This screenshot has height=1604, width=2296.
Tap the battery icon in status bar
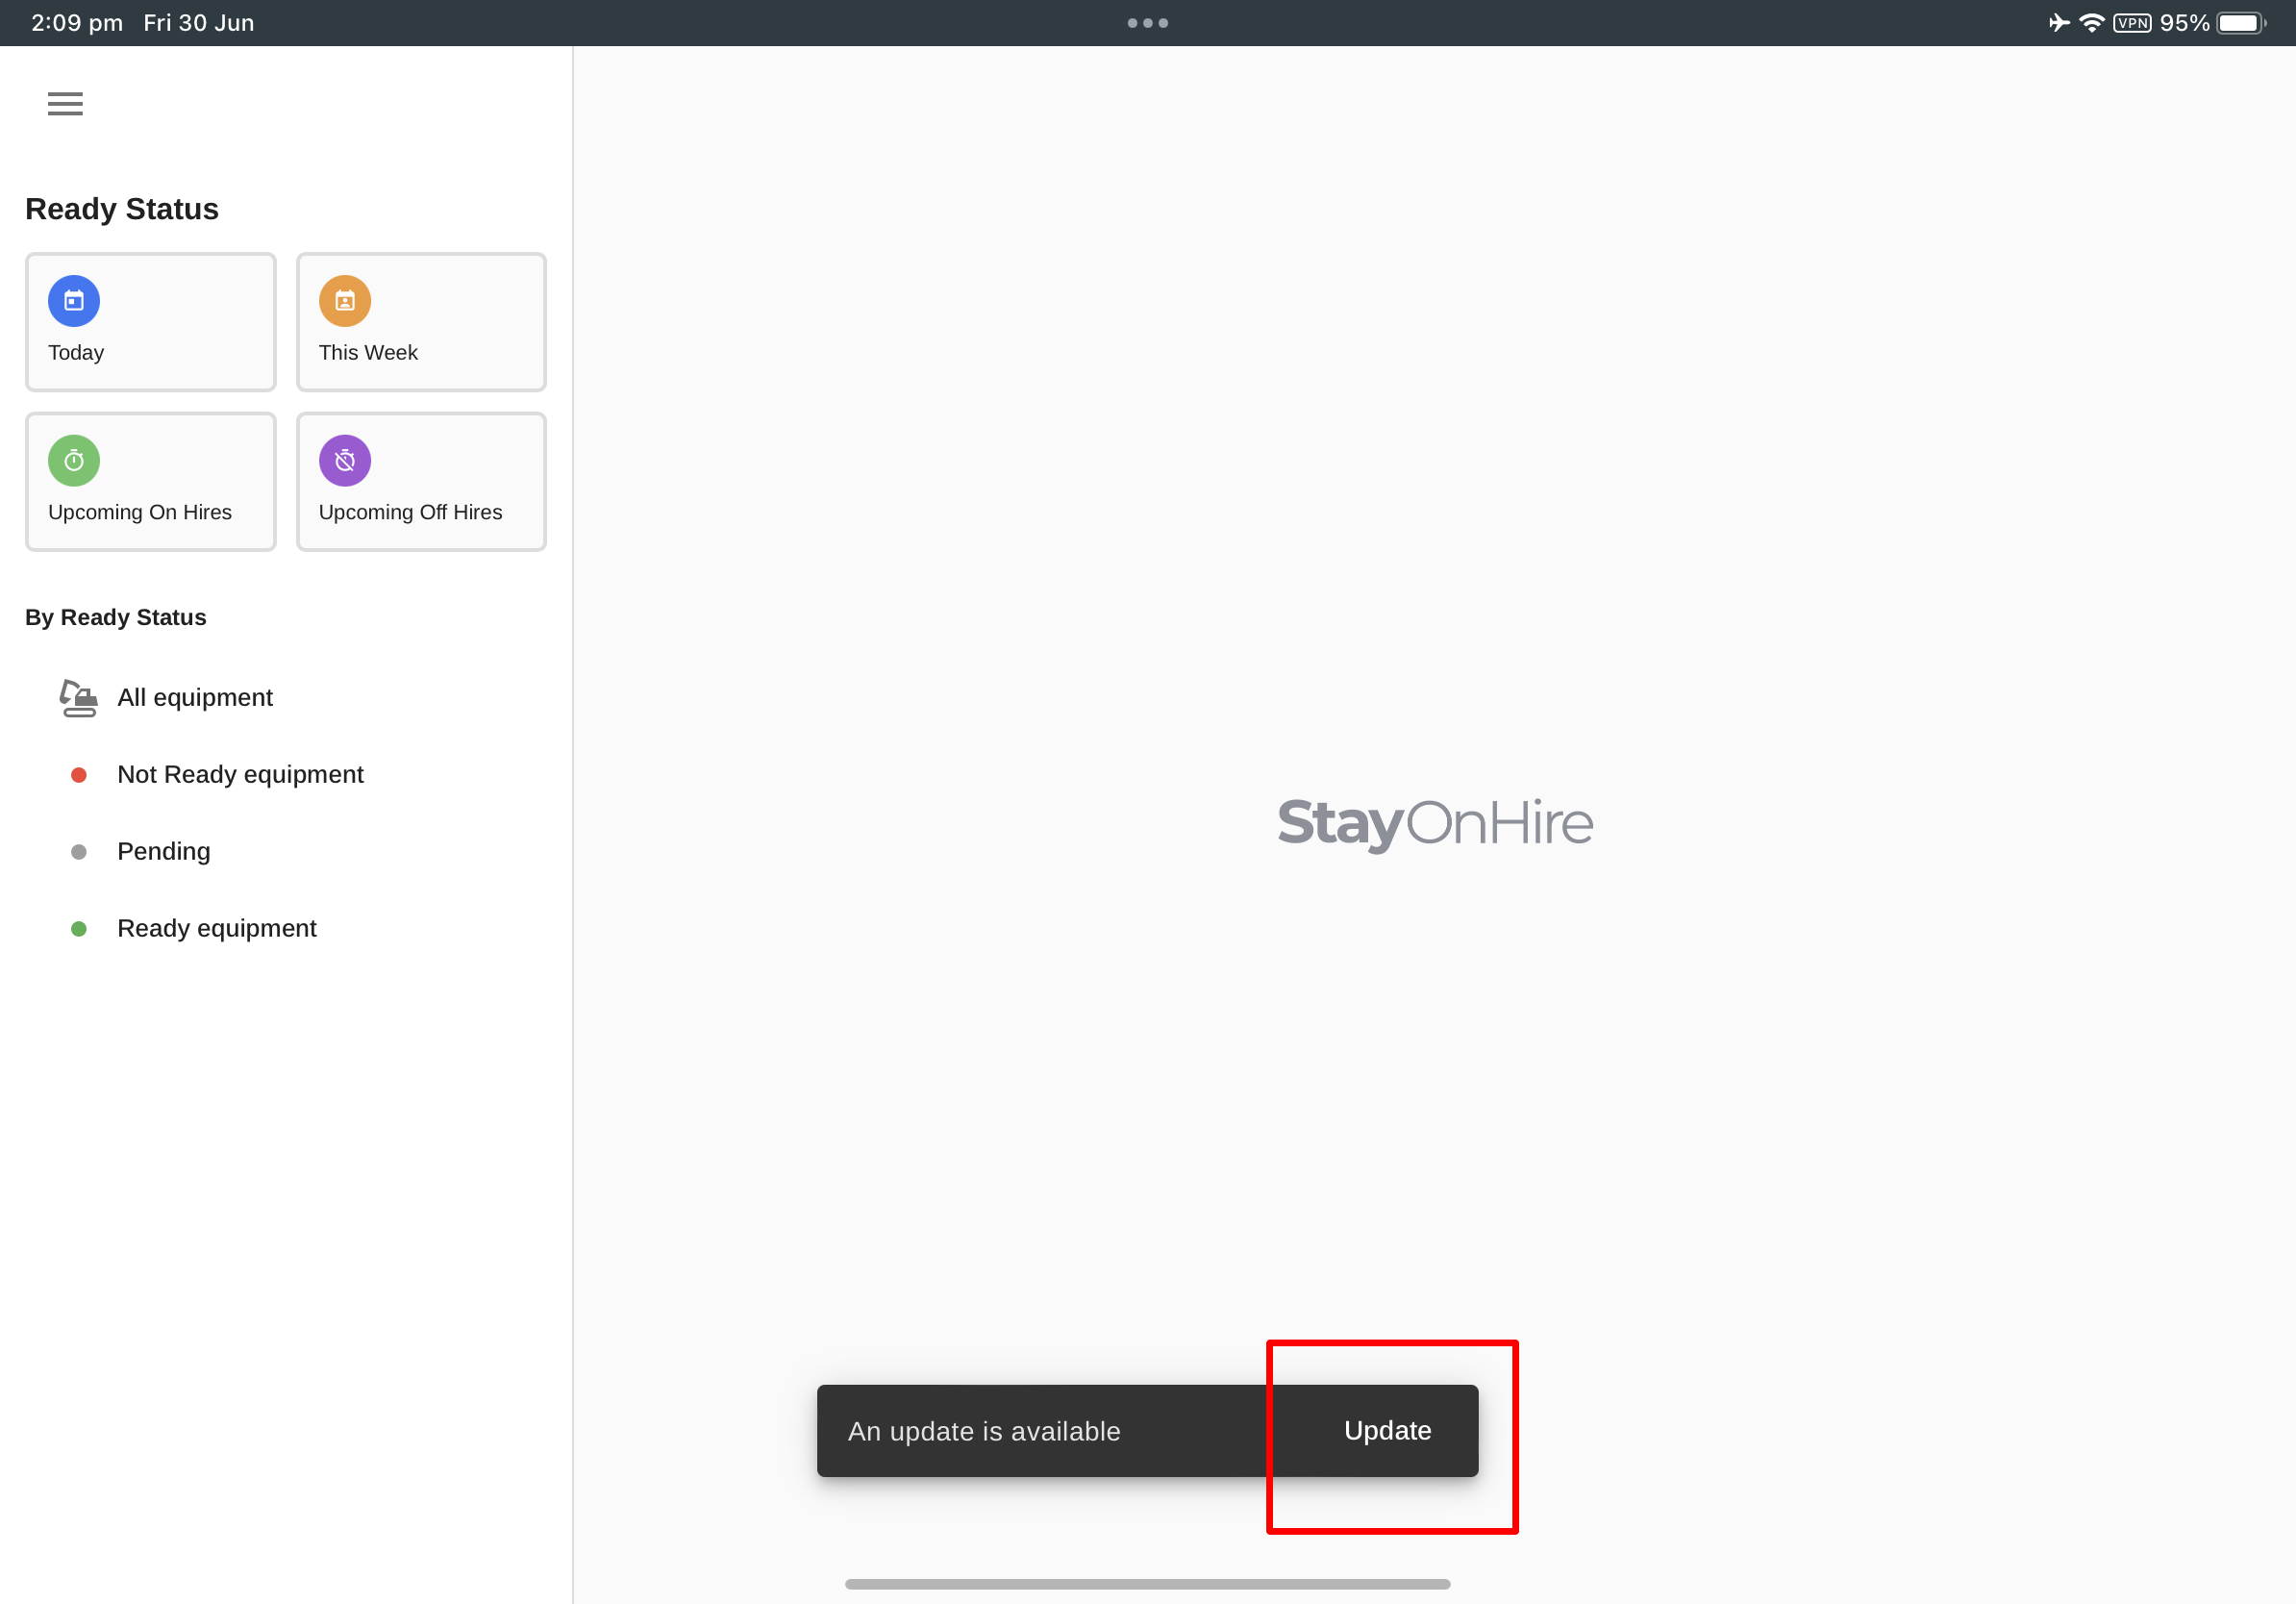[x=2241, y=22]
